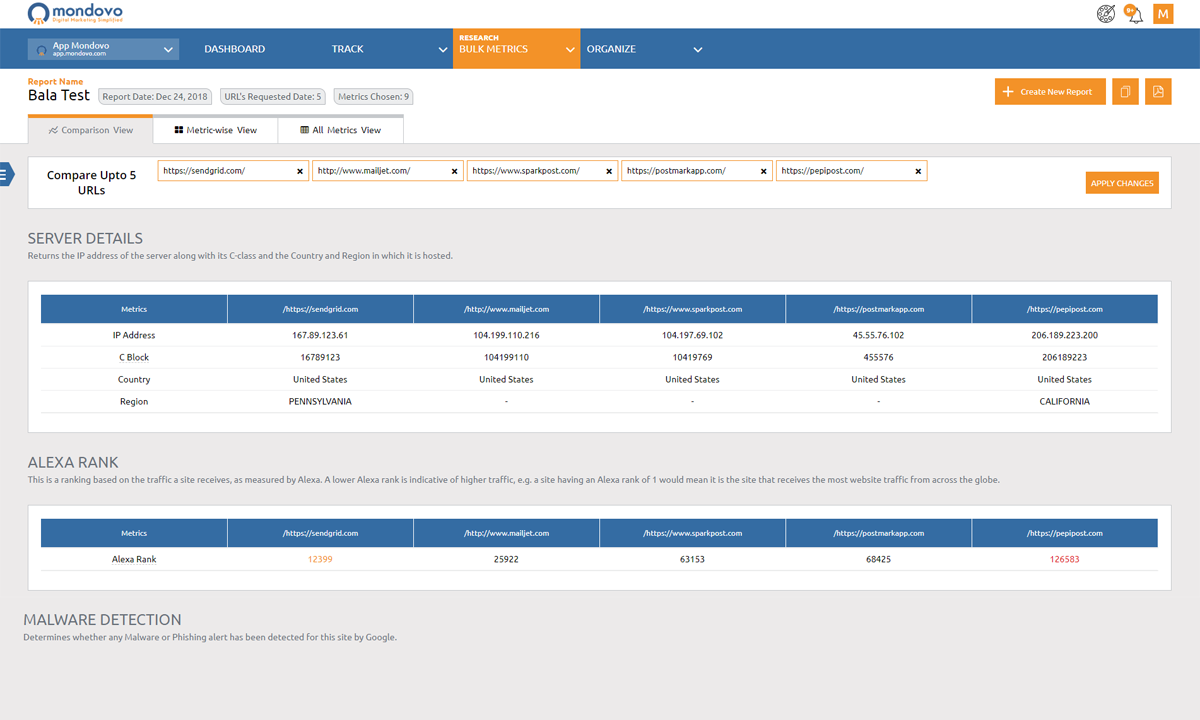
Task: Expand the left sidebar menu handle
Action: [x=7, y=174]
